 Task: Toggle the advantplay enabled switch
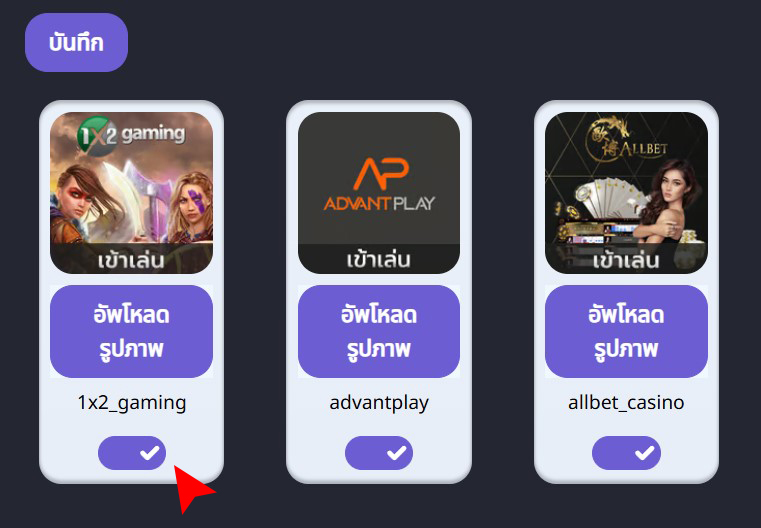pyautogui.click(x=379, y=453)
